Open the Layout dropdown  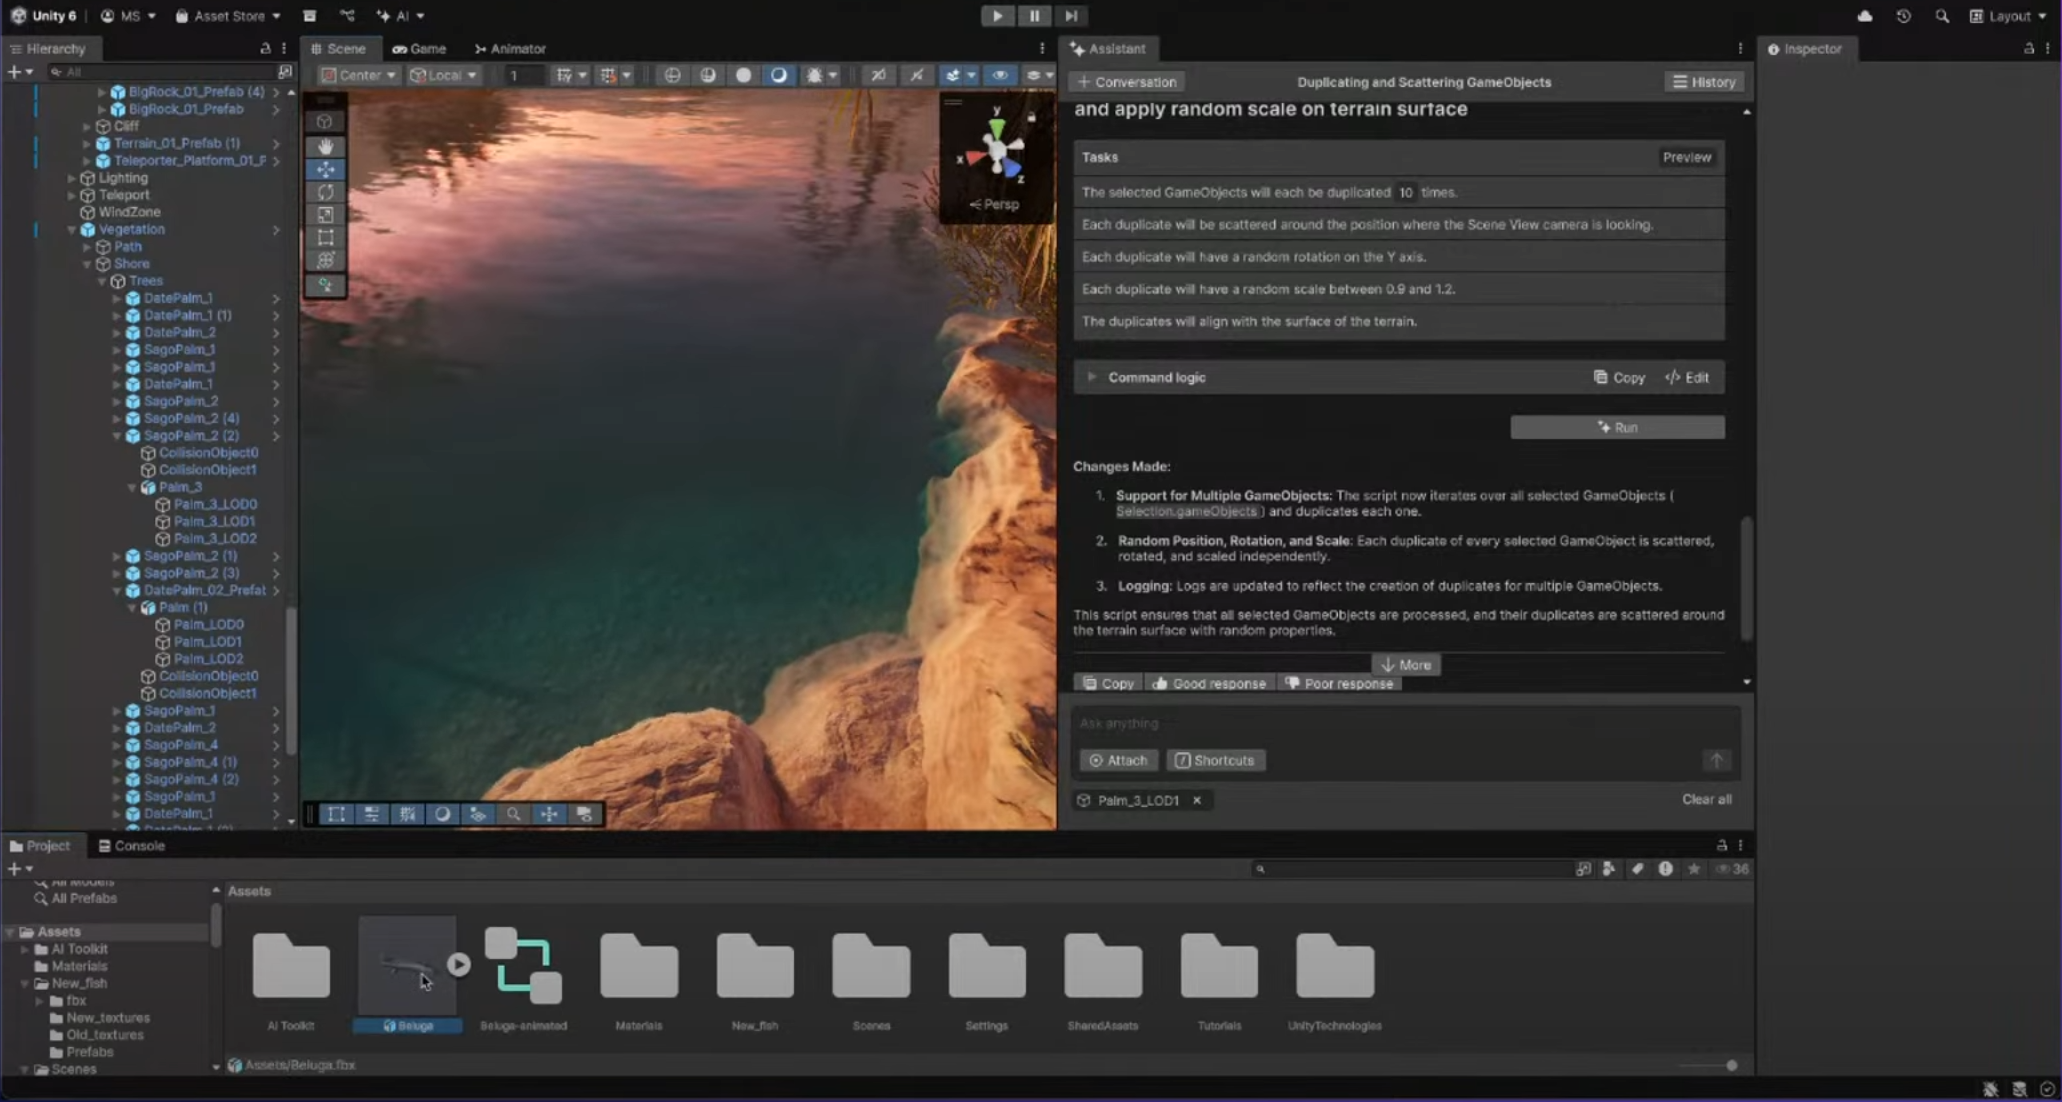2007,16
